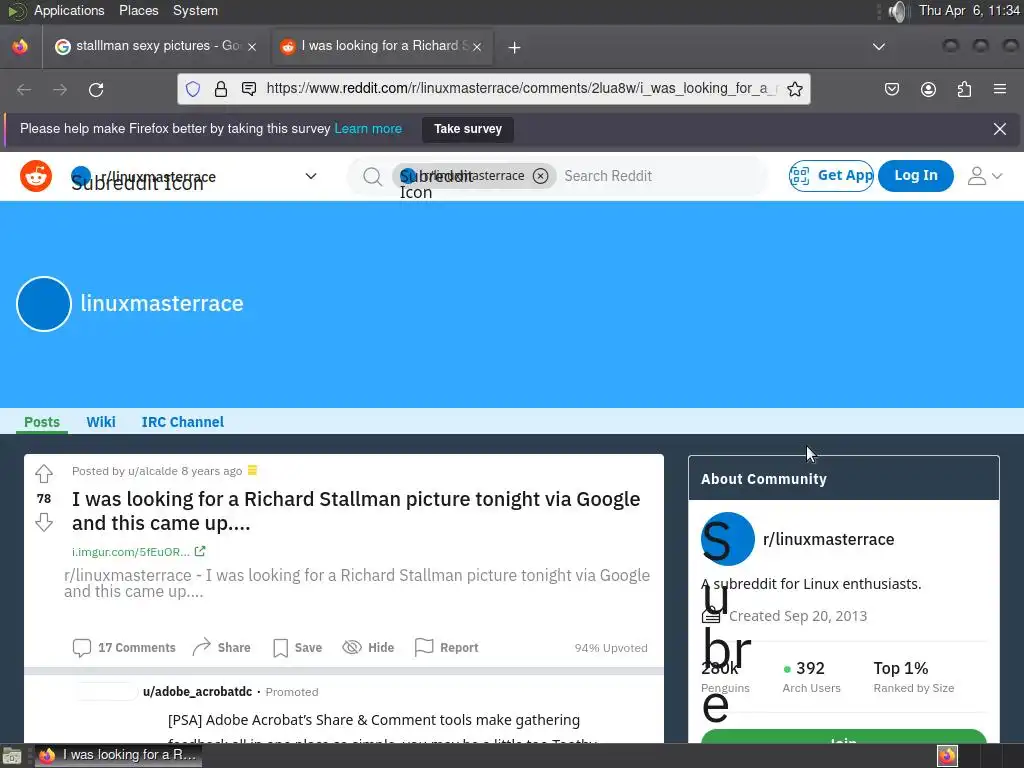Viewport: 1024px width, 768px height.
Task: Reload the page with the refresh icon
Action: 96,89
